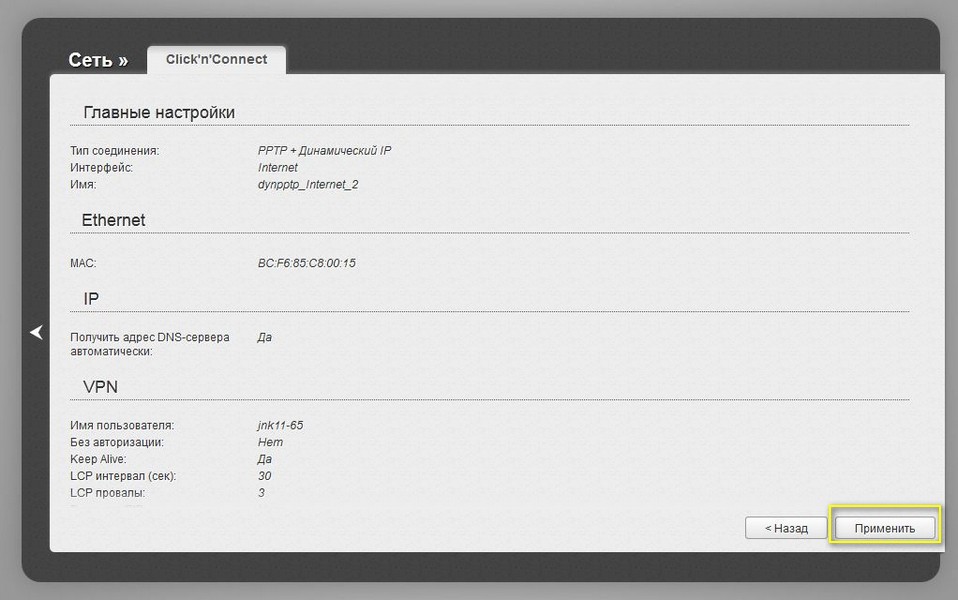Click the LCP провалы label
The height and width of the screenshot is (600, 958).
click(x=108, y=492)
